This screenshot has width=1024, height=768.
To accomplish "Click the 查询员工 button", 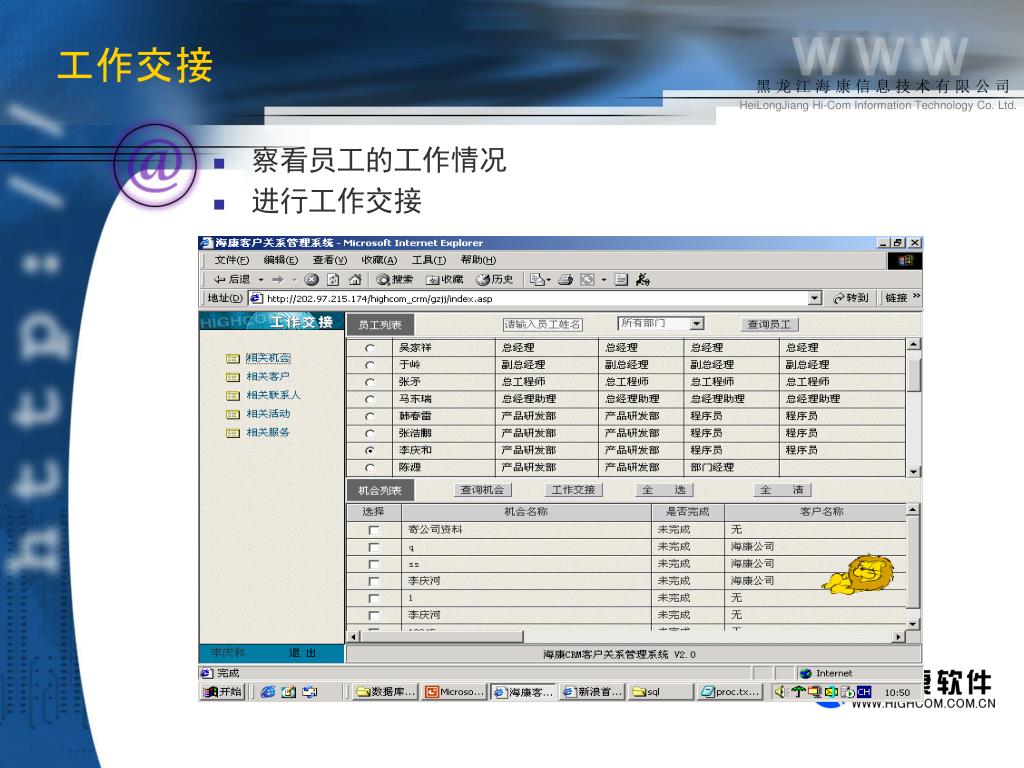I will 769,324.
